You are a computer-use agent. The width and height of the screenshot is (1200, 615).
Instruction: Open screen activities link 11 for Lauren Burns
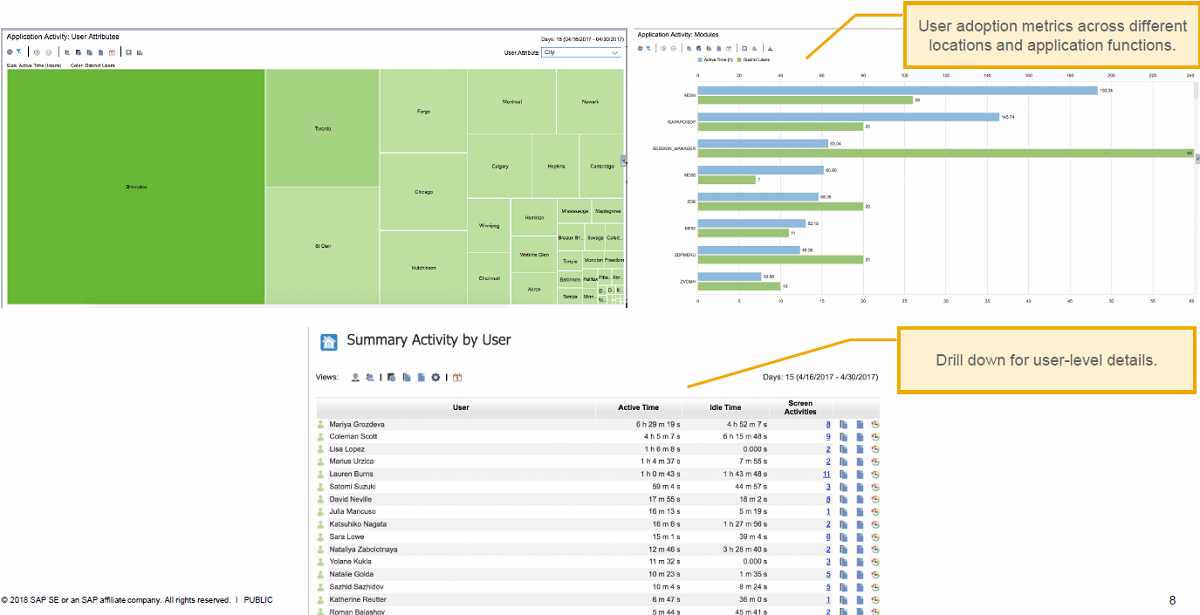point(827,474)
